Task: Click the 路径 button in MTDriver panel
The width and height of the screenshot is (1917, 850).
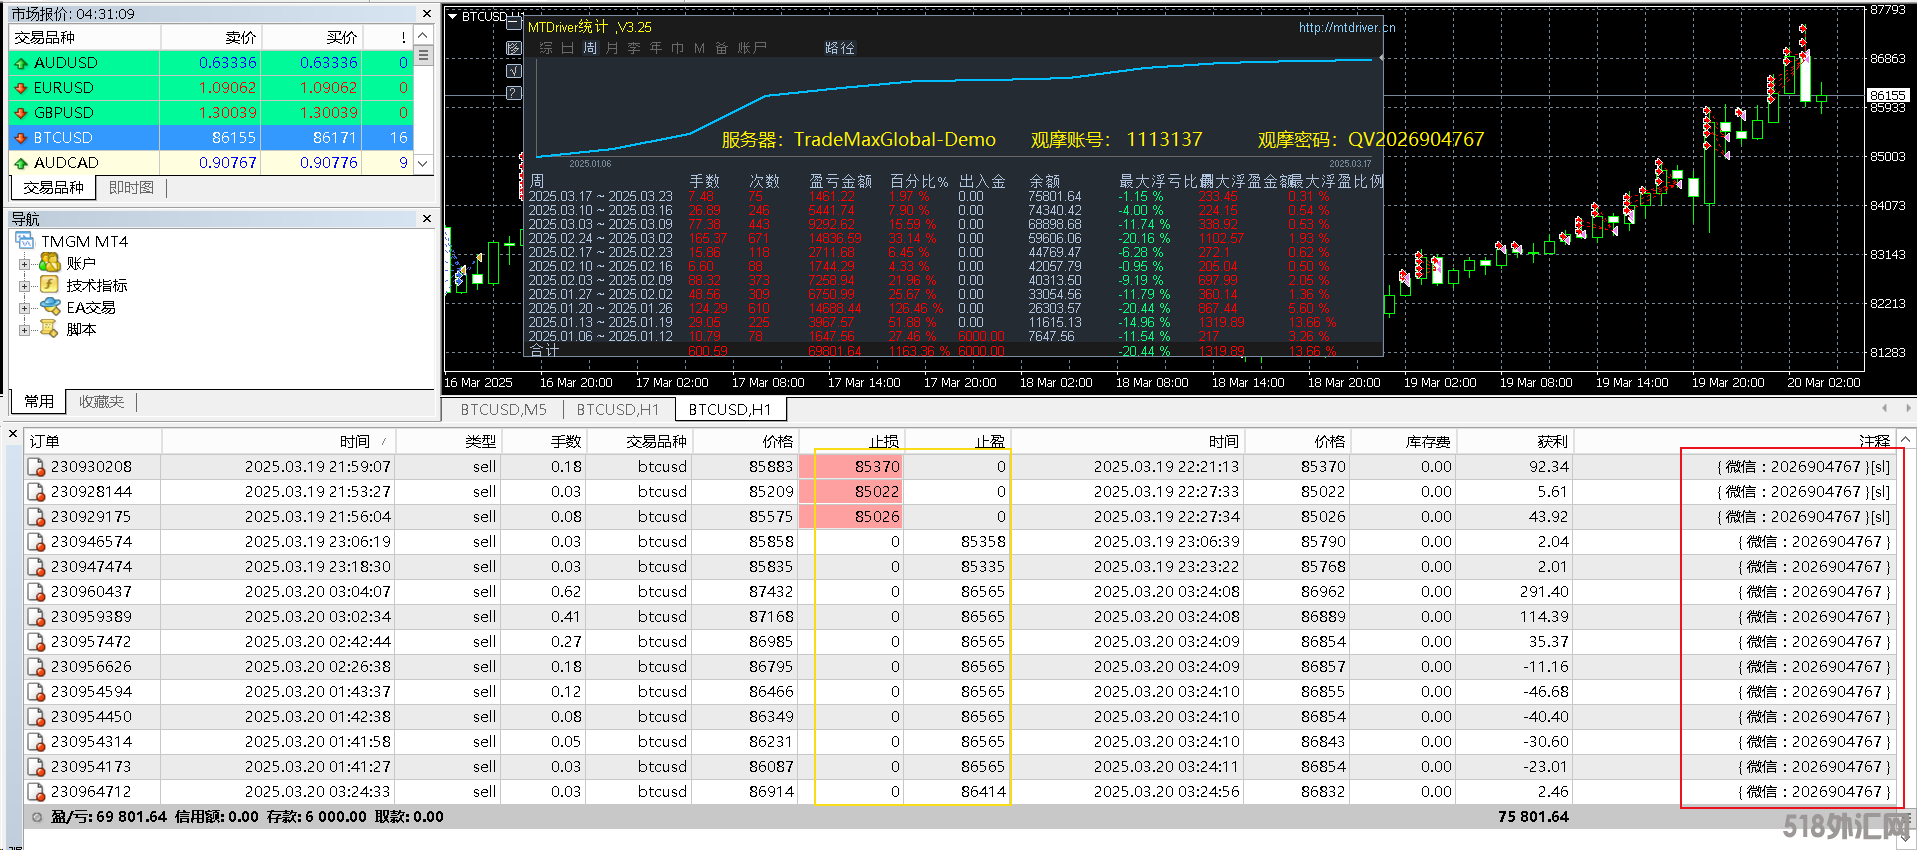Action: click(x=839, y=48)
